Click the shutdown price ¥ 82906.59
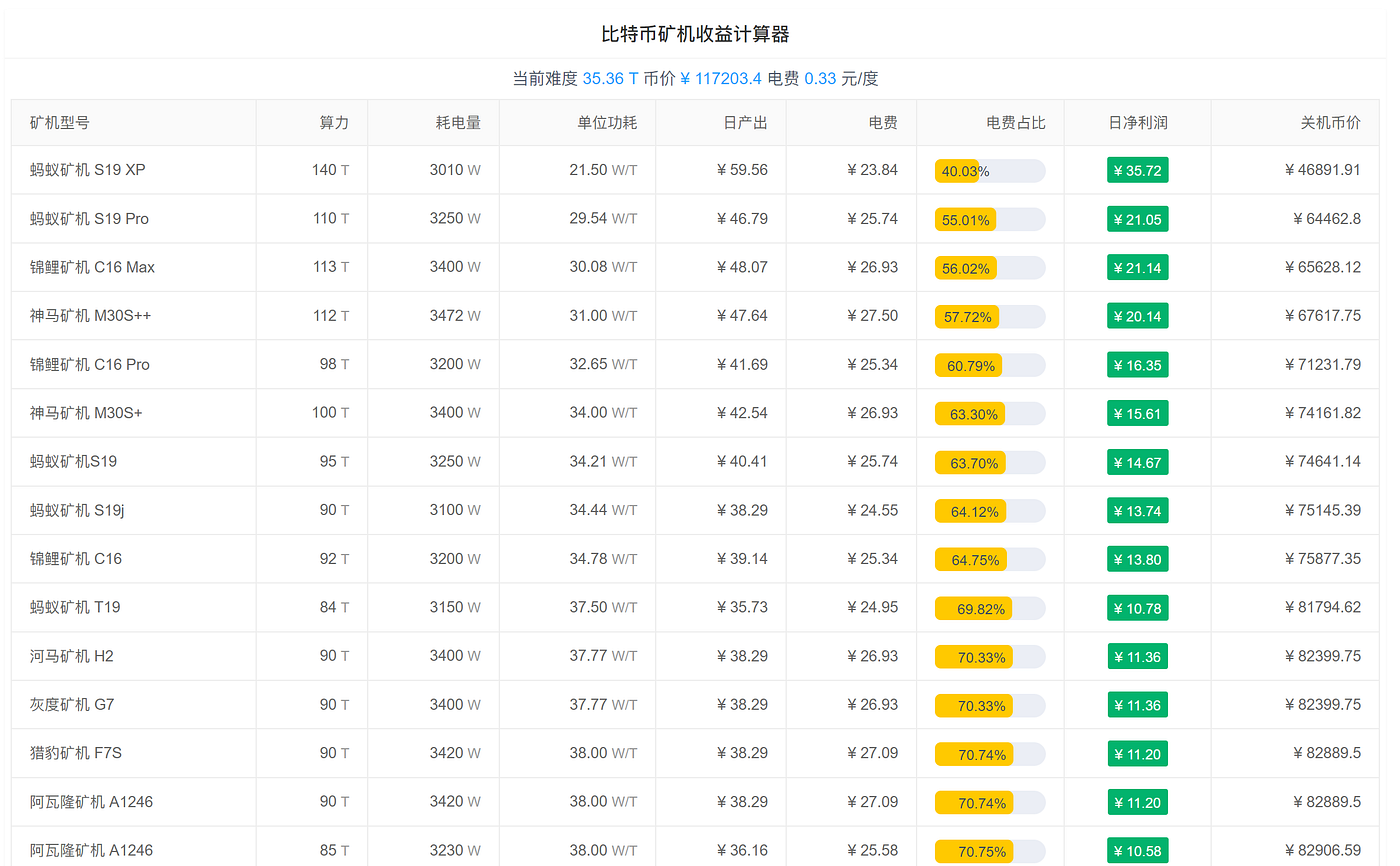Screen dimensions: 1400x866 coord(1322,851)
